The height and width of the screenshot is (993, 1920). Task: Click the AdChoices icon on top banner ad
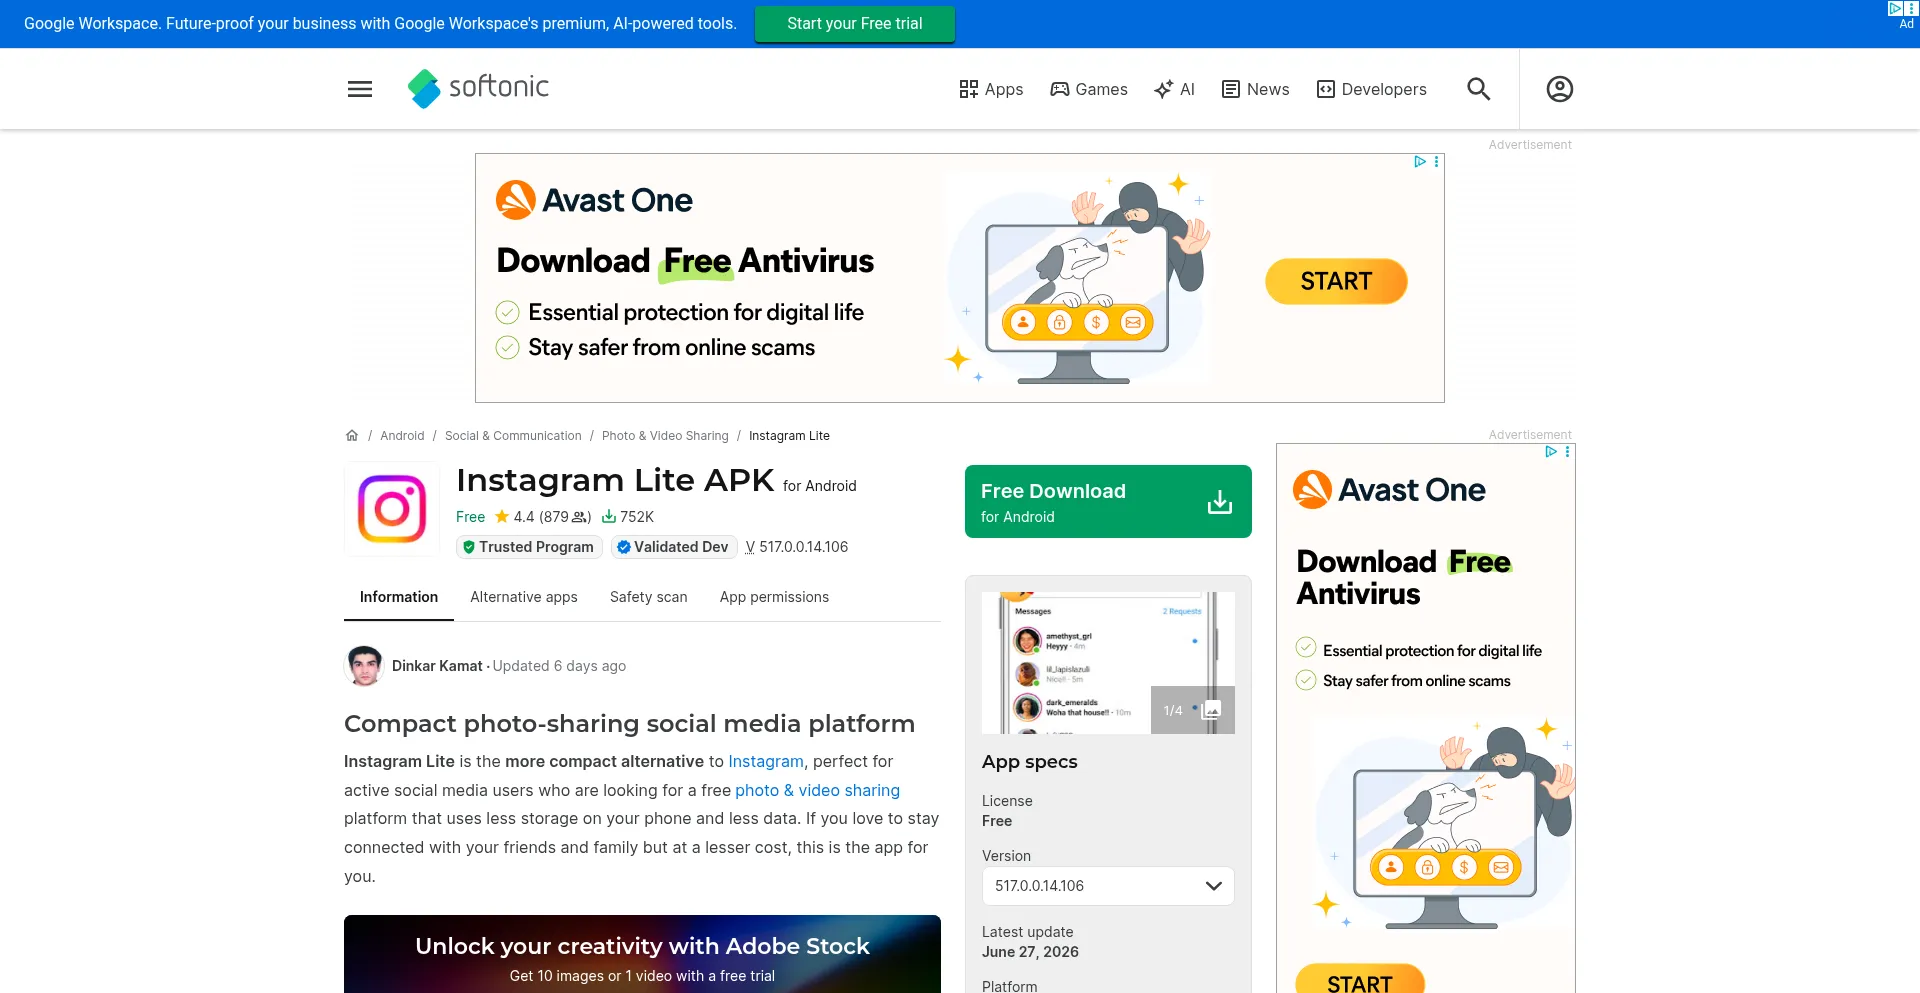coord(1895,8)
